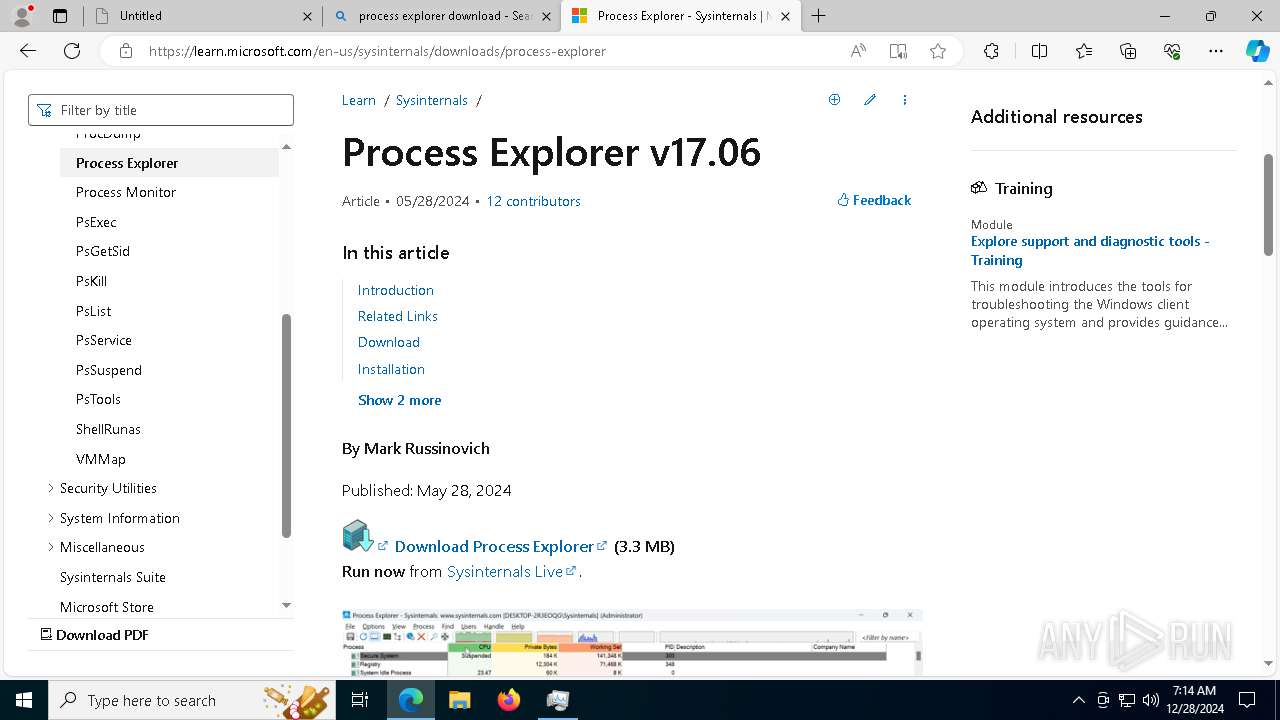Screen dimensions: 1280x720
Task: Open the article's more options dots
Action: coord(905,100)
